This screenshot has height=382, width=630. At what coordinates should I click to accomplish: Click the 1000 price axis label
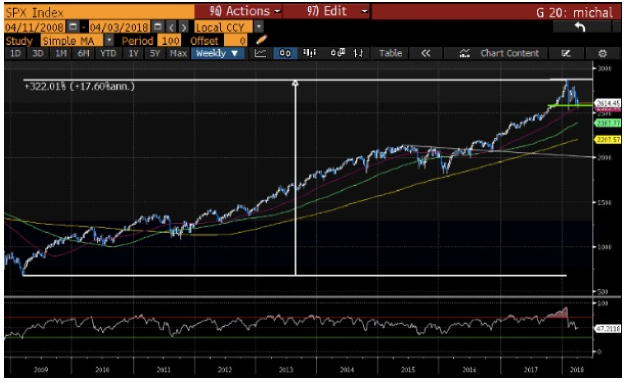(x=605, y=247)
